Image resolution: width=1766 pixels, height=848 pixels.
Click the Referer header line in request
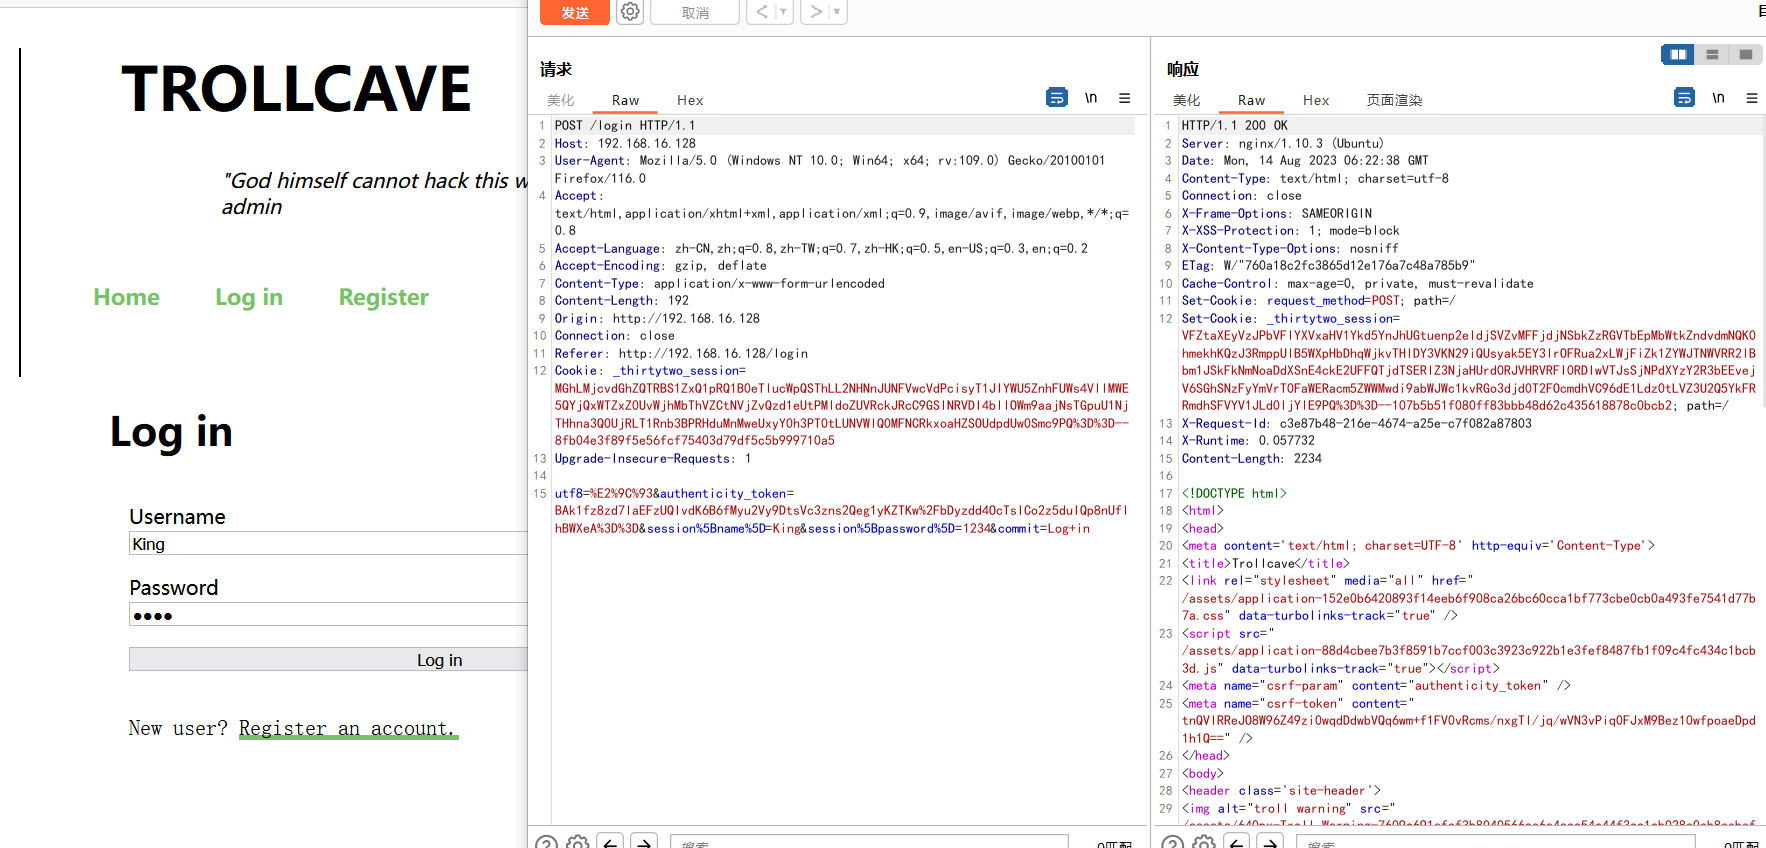tap(681, 354)
